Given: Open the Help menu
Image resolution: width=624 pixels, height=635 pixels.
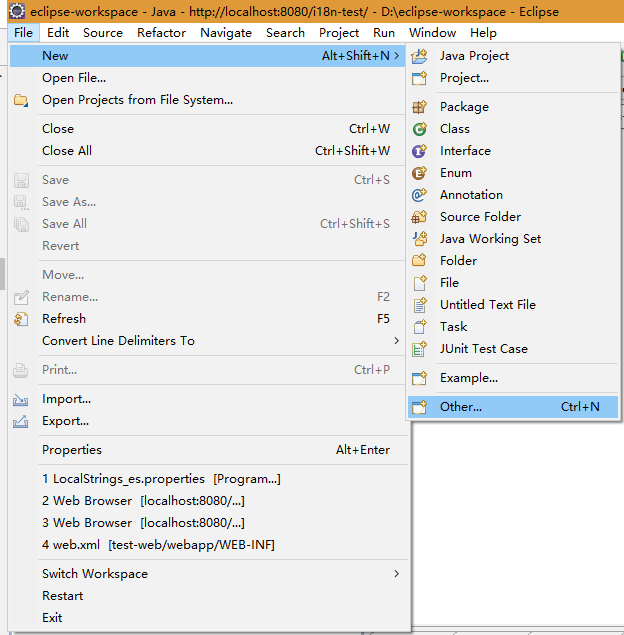Looking at the screenshot, I should (x=483, y=32).
